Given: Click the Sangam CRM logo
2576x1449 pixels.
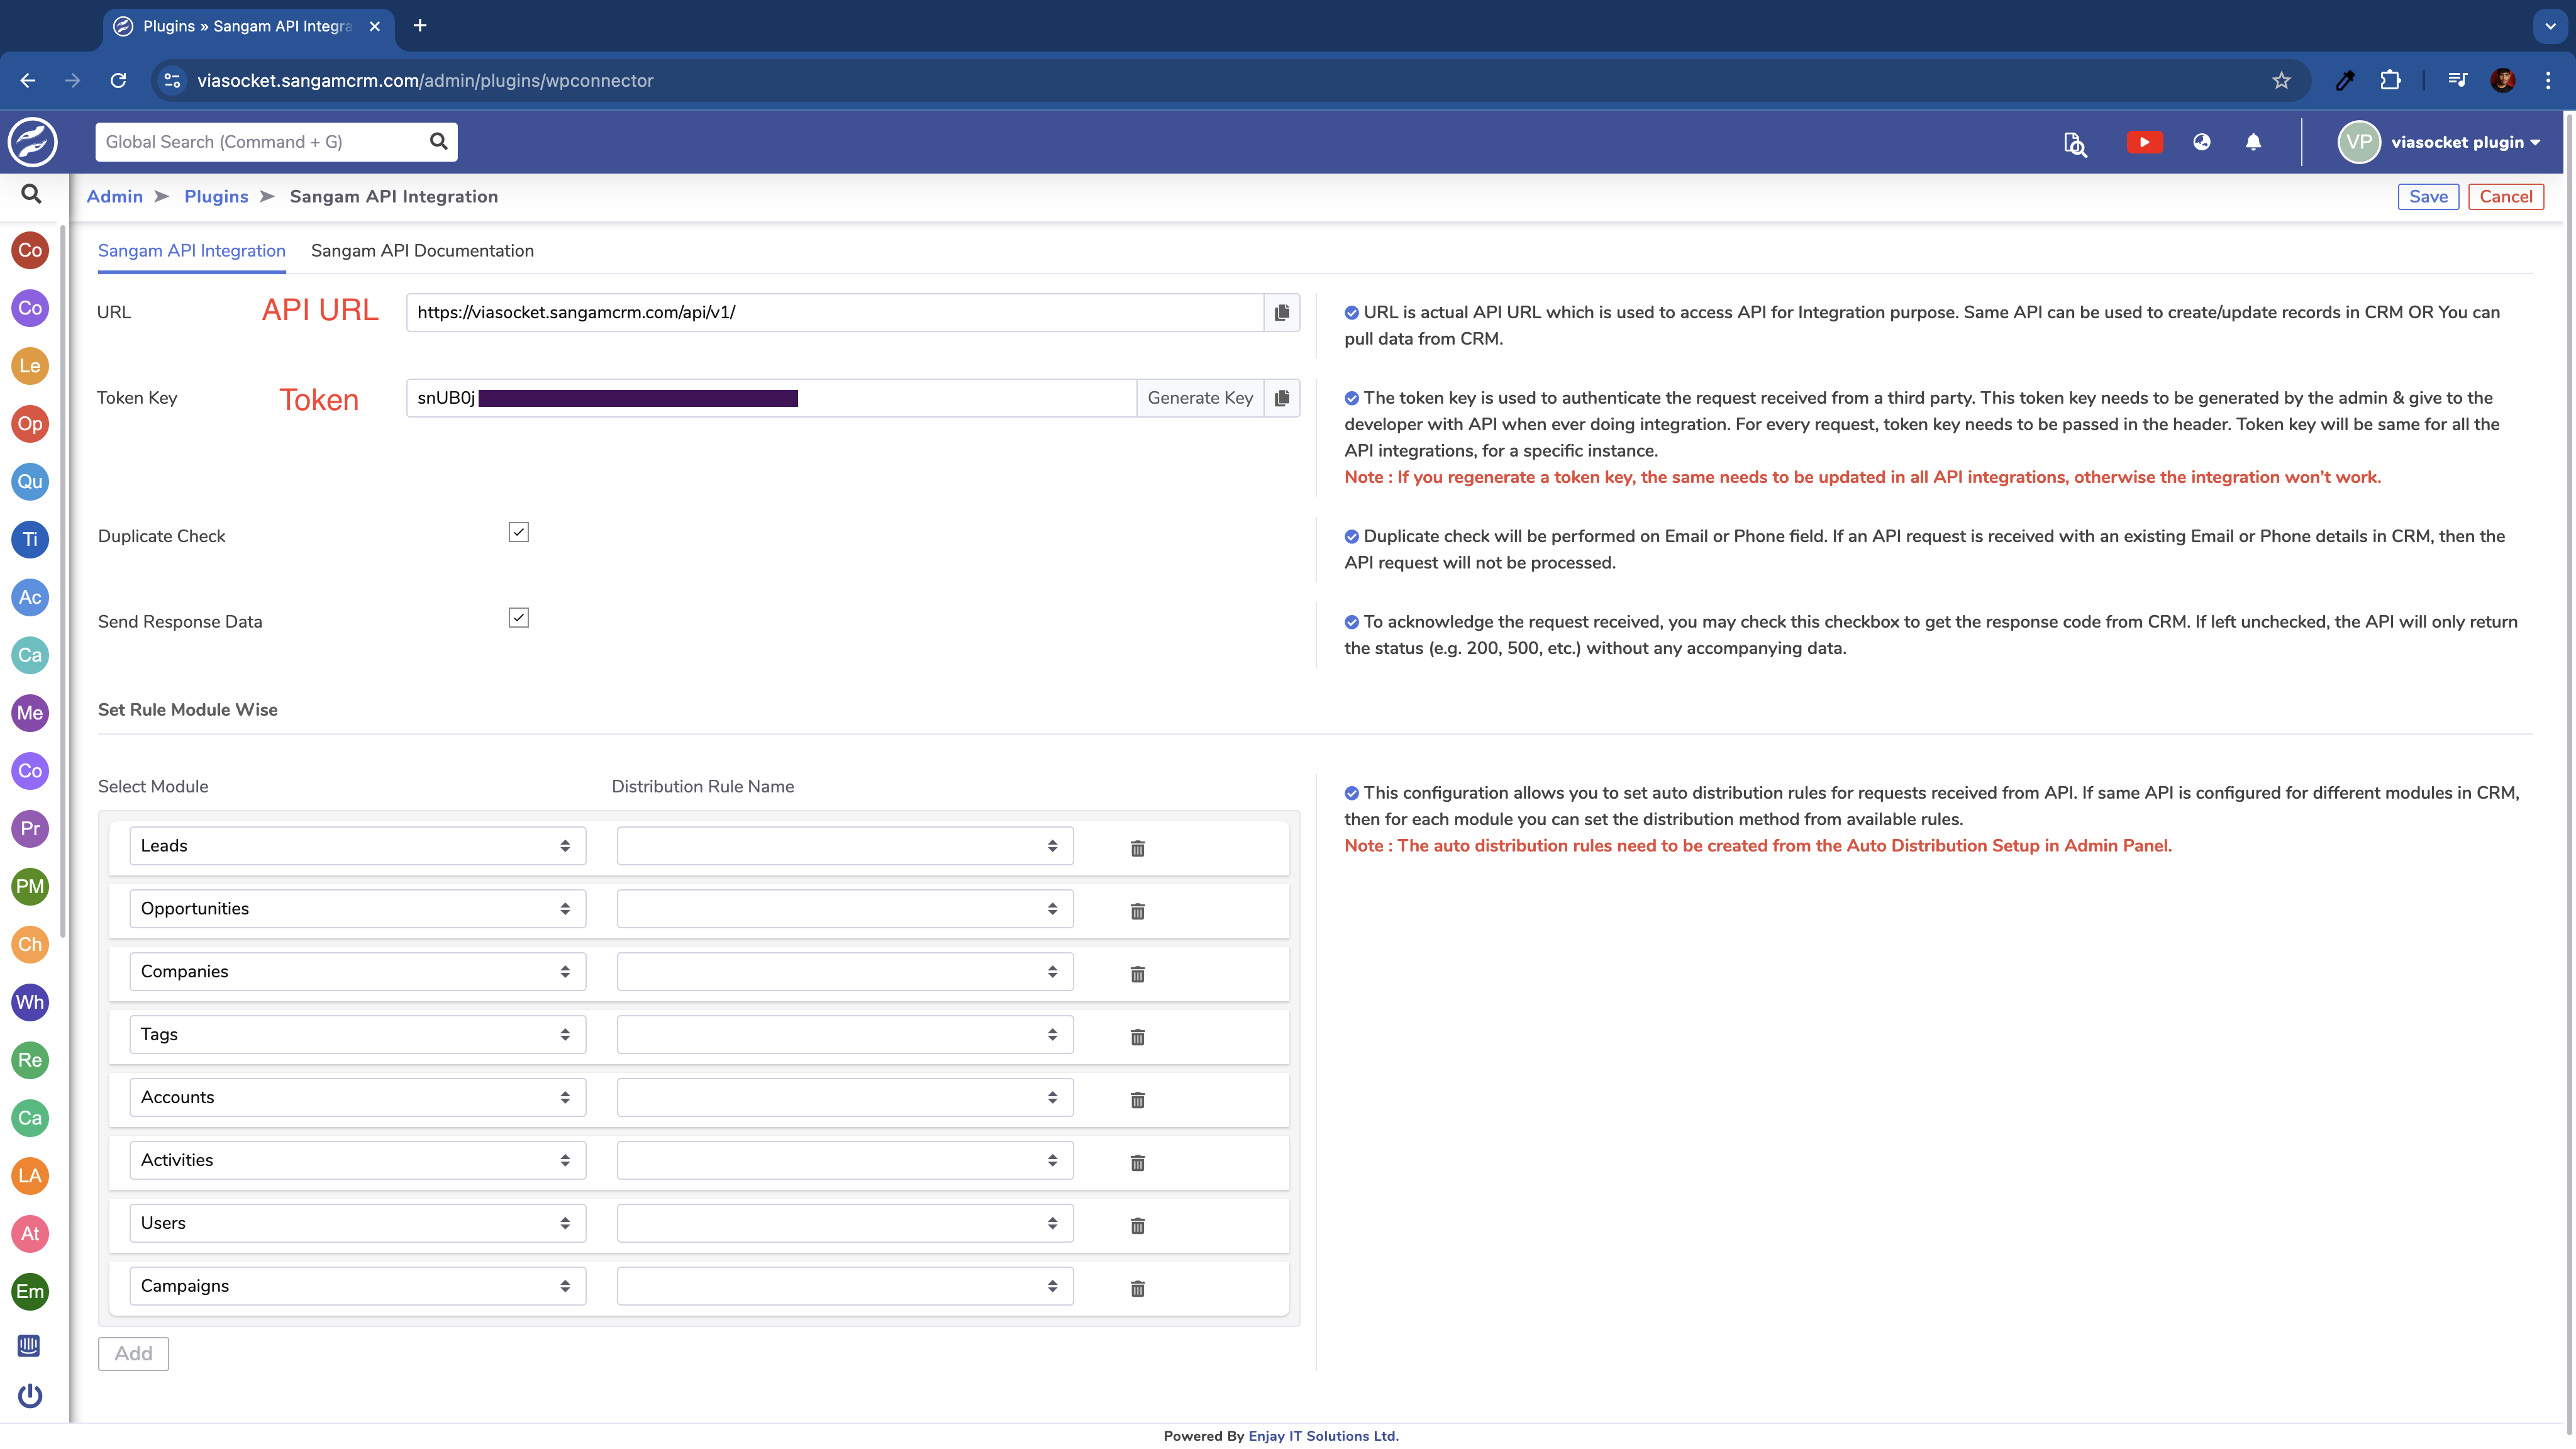Looking at the screenshot, I should 32,142.
